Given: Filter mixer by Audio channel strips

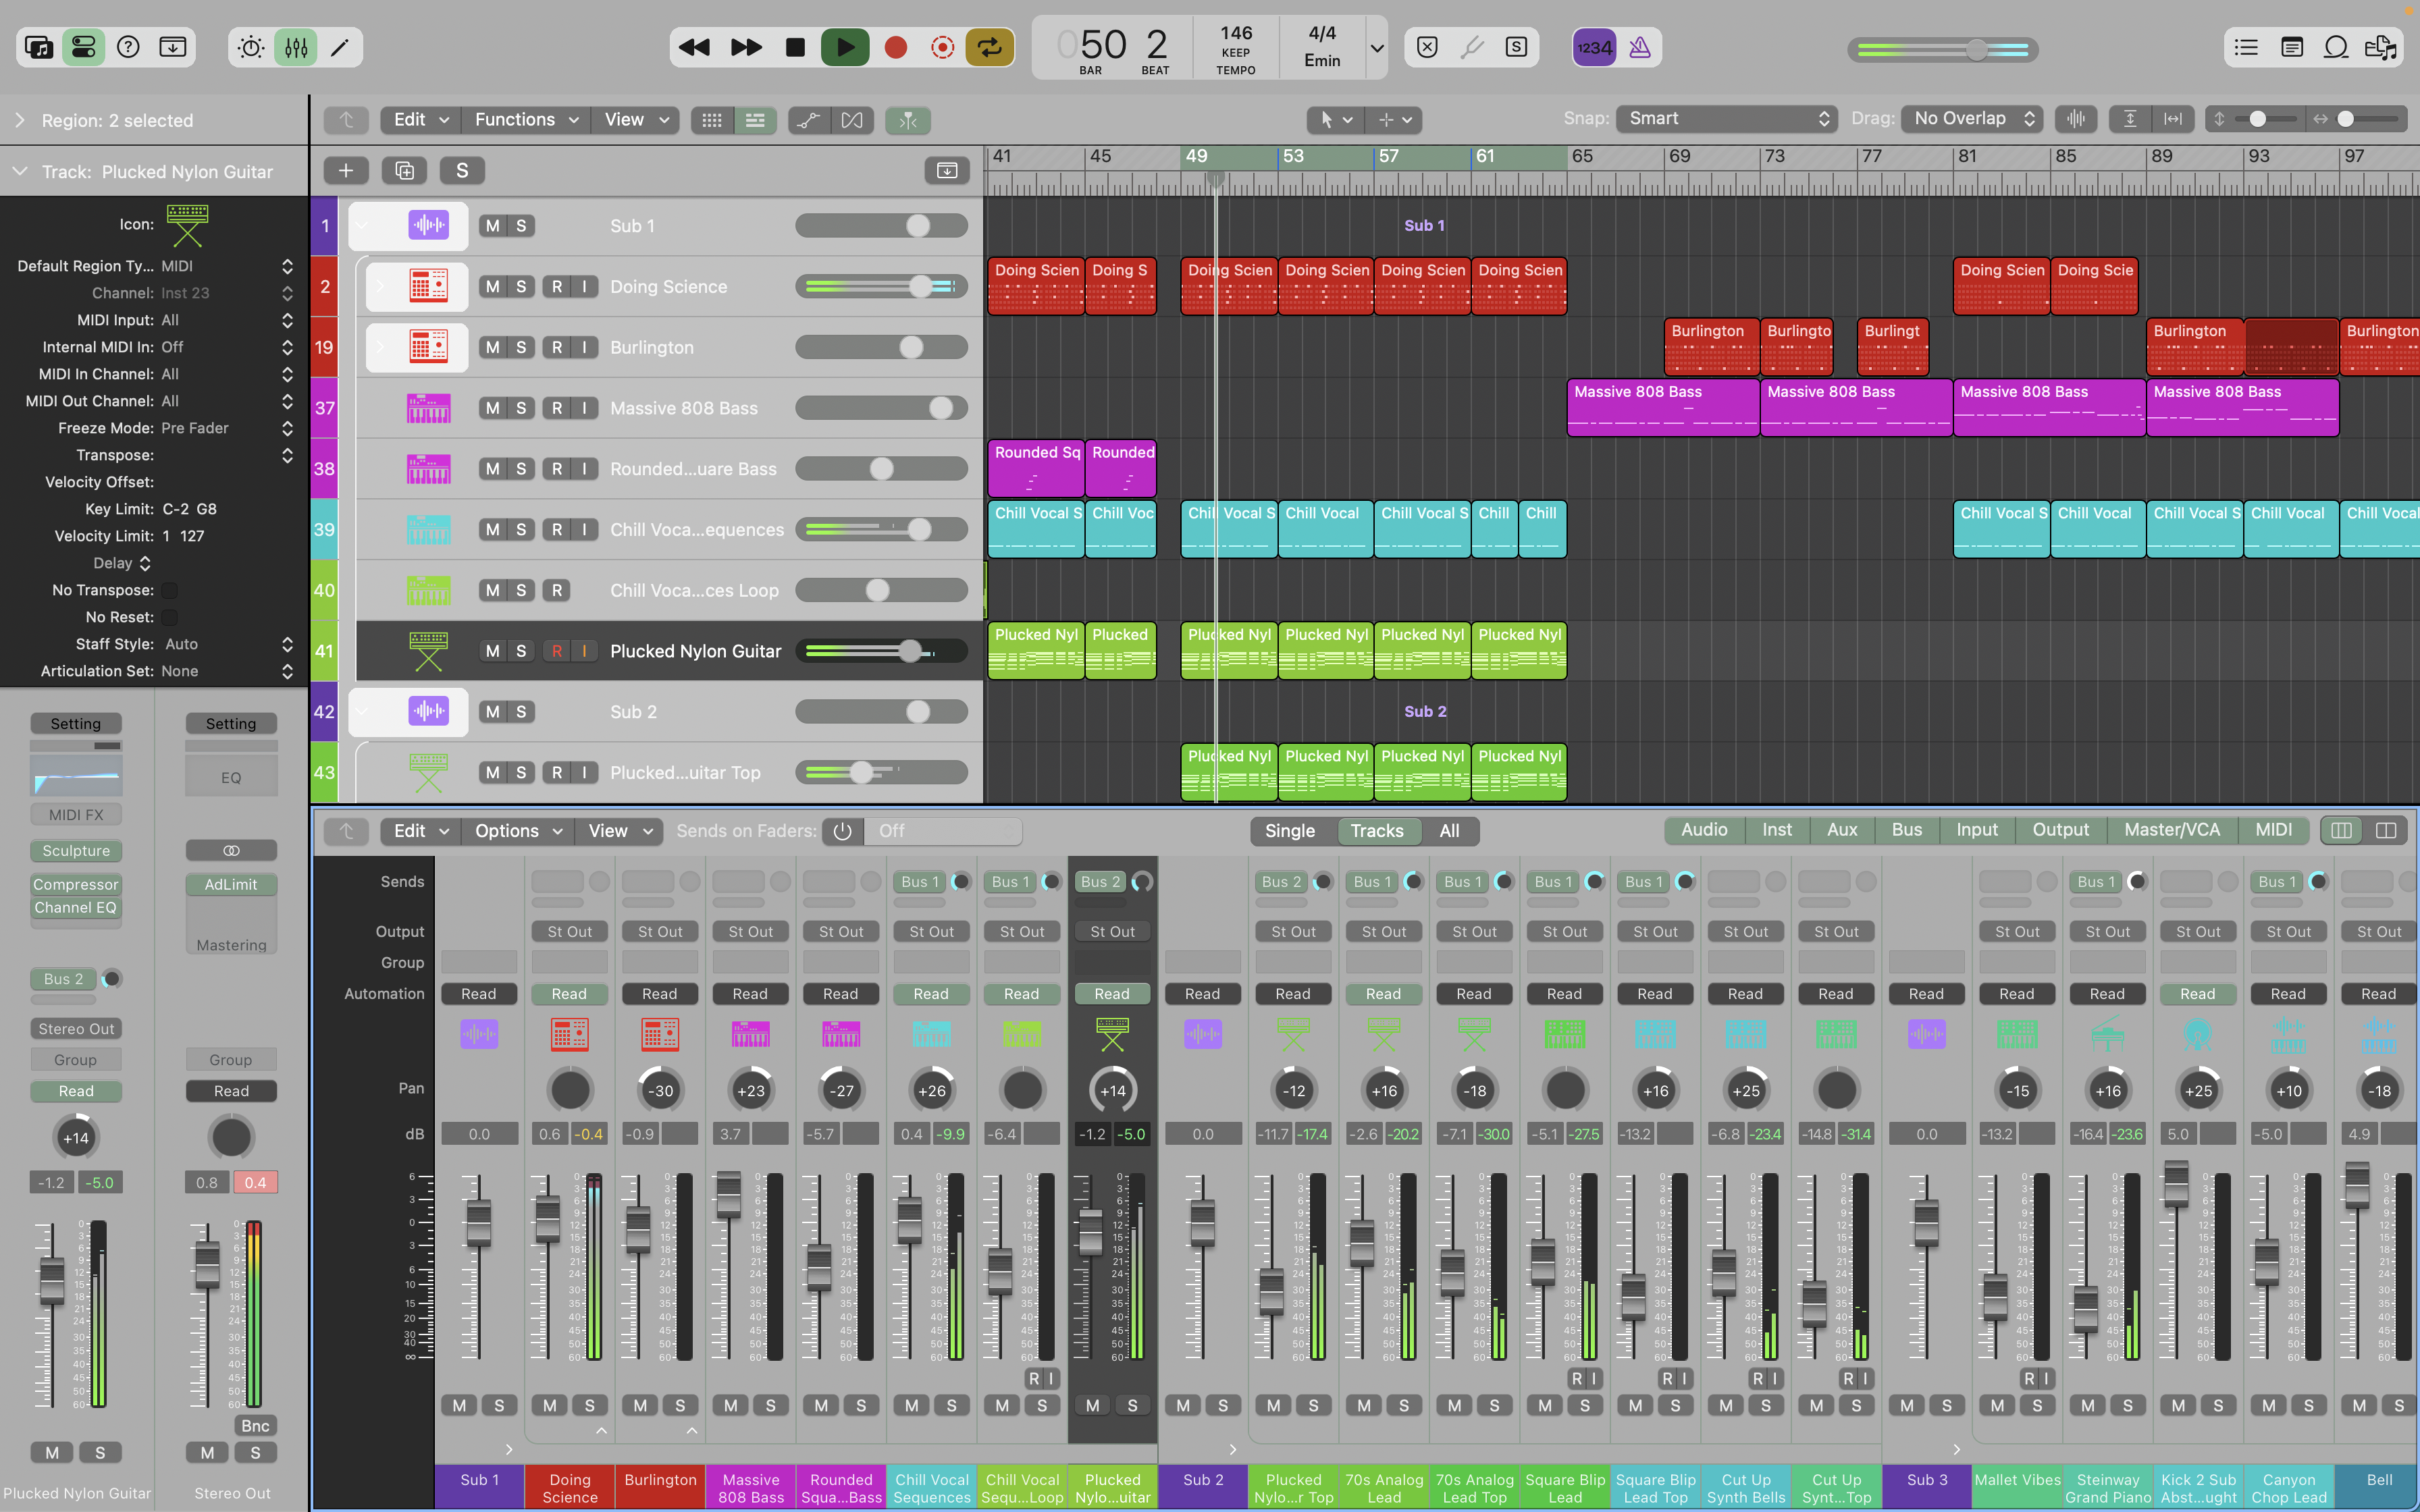Looking at the screenshot, I should [1704, 830].
